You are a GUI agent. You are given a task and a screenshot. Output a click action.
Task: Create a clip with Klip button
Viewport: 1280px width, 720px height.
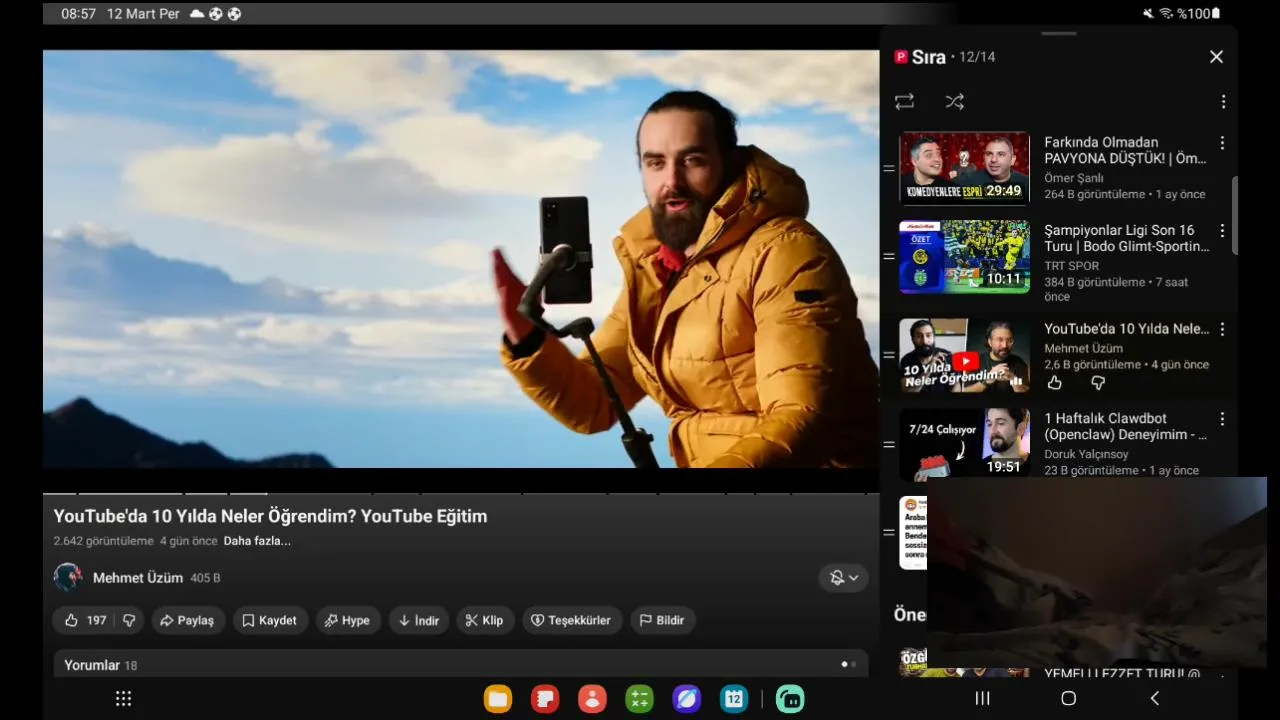(485, 620)
